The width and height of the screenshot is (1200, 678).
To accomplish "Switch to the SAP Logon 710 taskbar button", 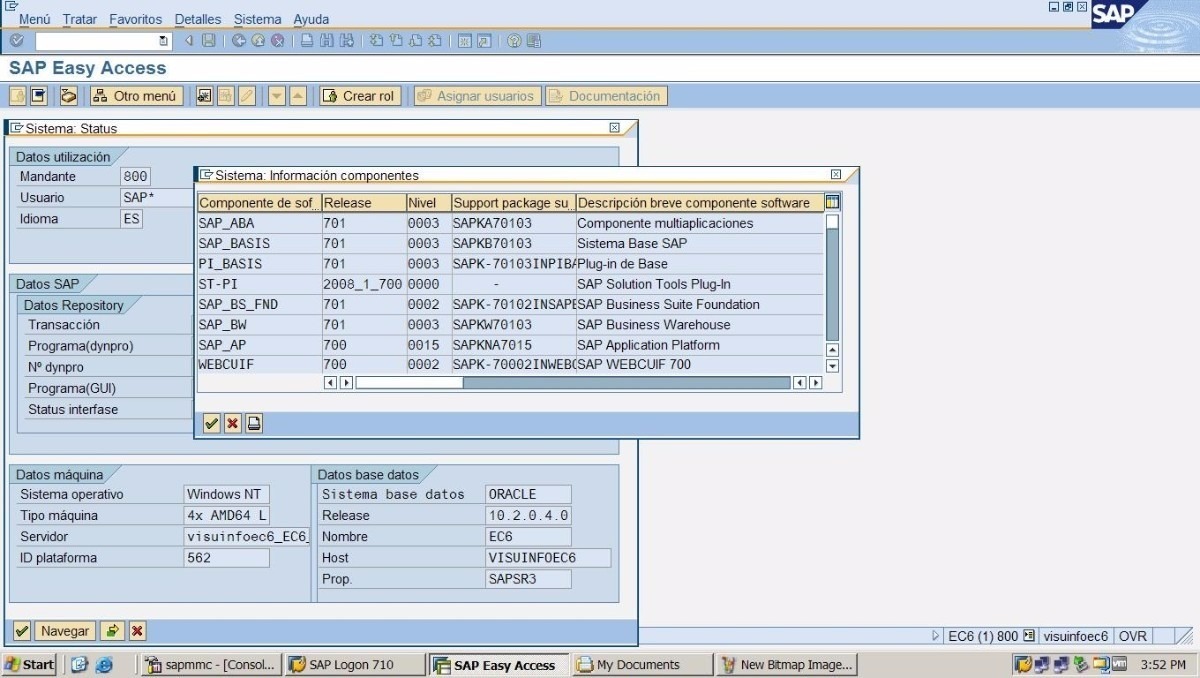I will [x=354, y=664].
